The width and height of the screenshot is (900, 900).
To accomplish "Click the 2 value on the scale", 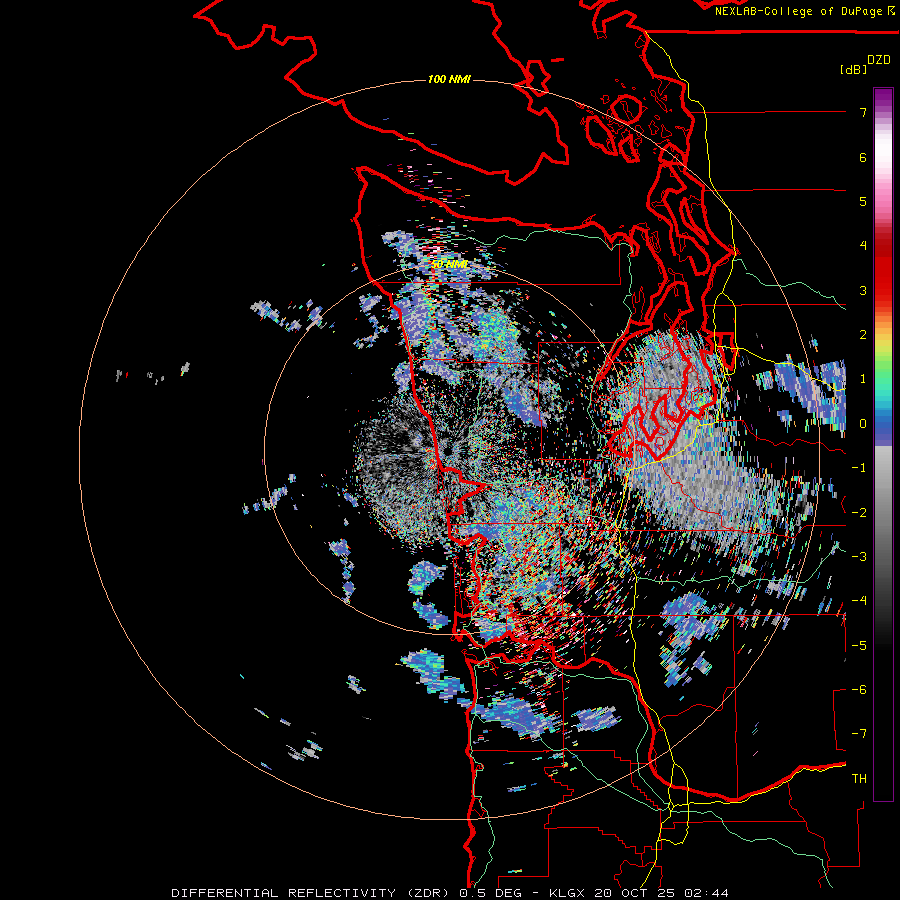I will coord(863,335).
